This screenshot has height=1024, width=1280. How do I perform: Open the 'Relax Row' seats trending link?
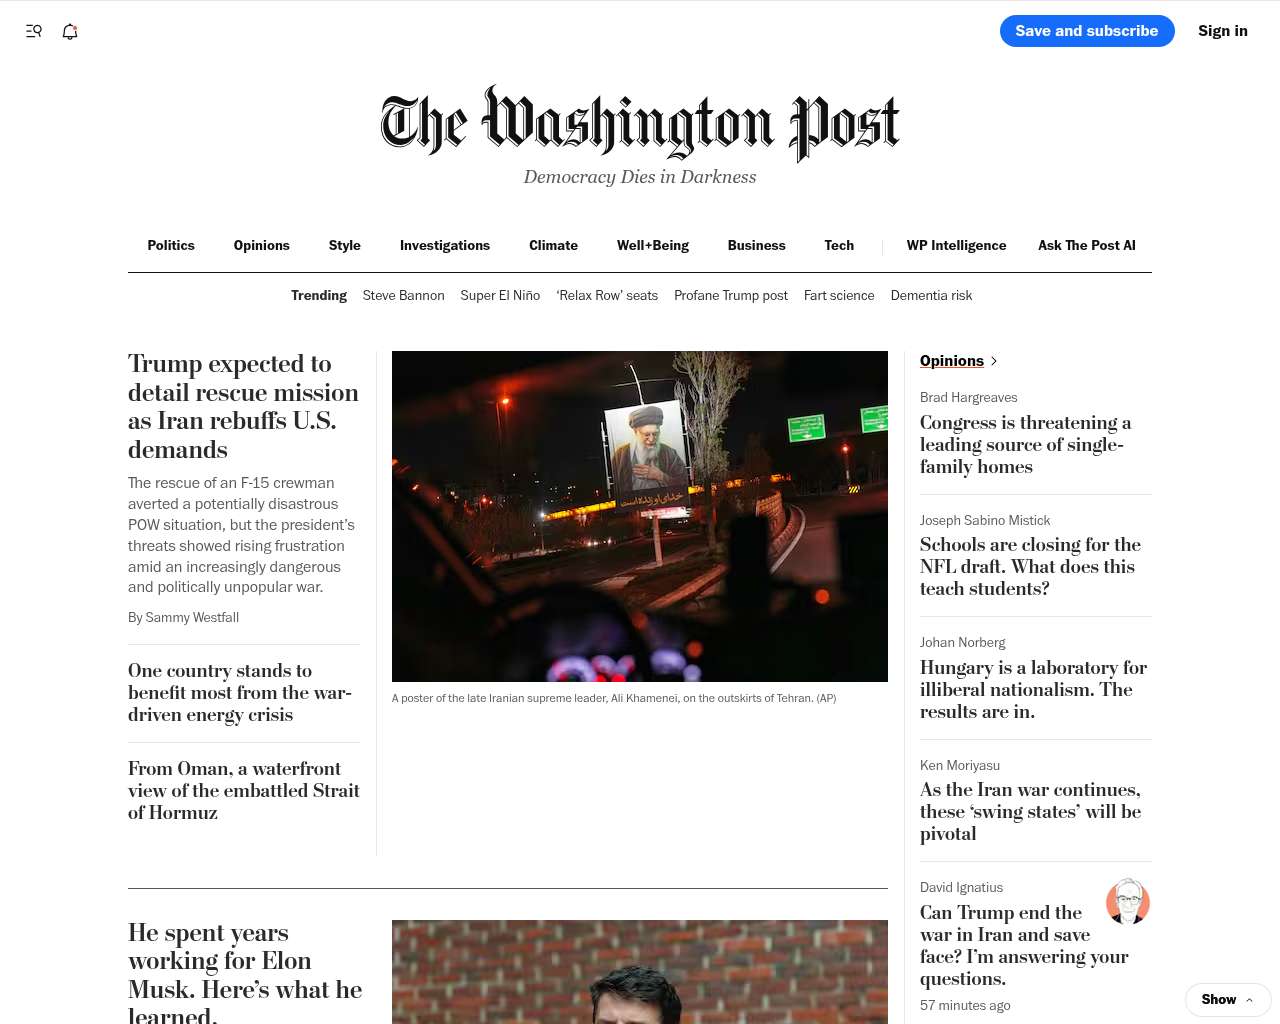point(607,295)
